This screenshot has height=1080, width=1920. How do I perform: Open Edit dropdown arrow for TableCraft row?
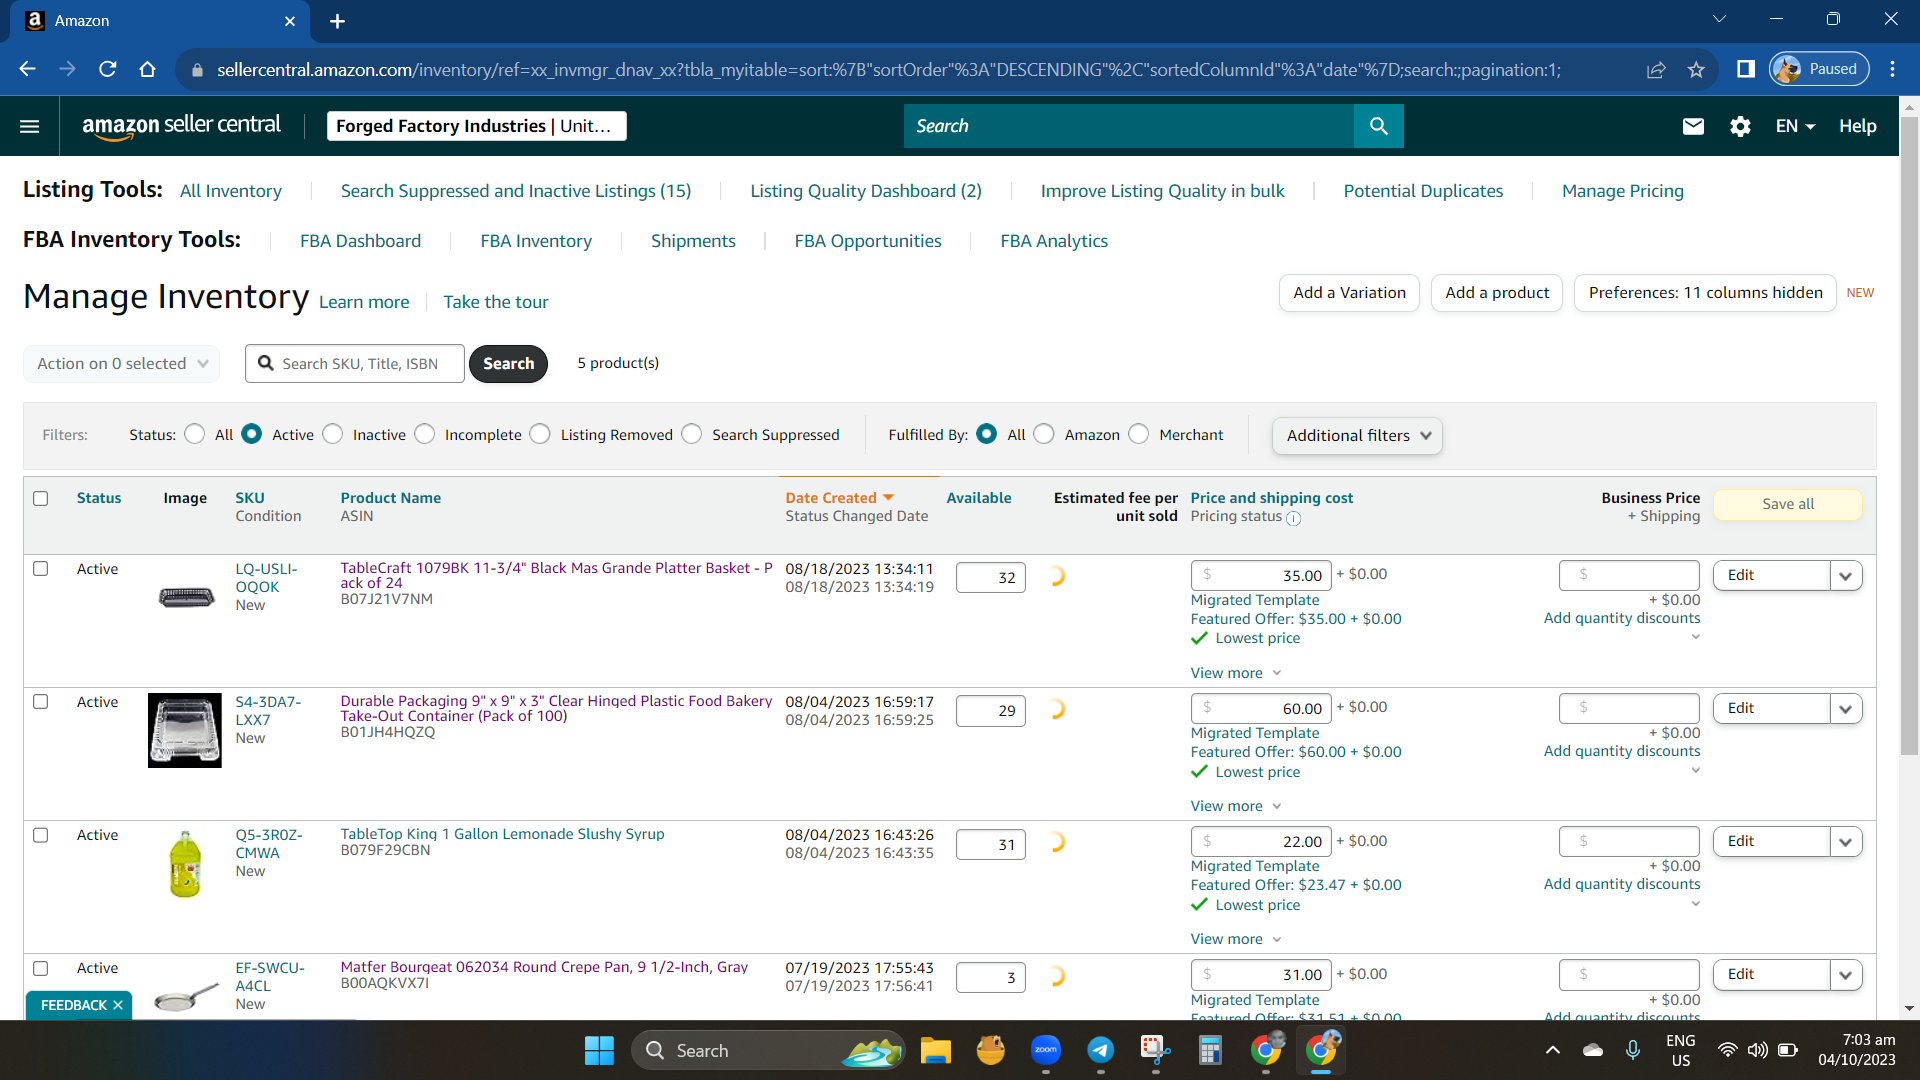(x=1846, y=576)
